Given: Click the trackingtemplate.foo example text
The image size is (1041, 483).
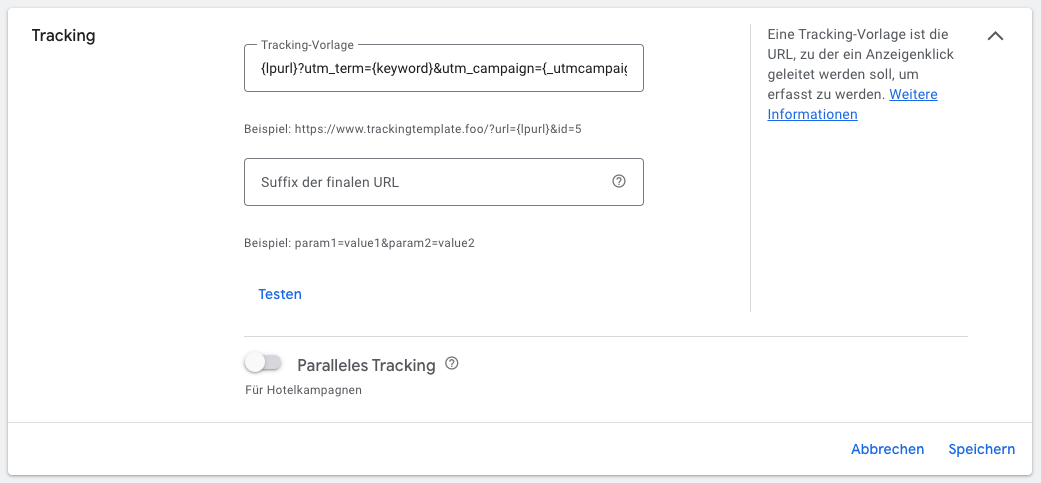Looking at the screenshot, I should (x=413, y=129).
